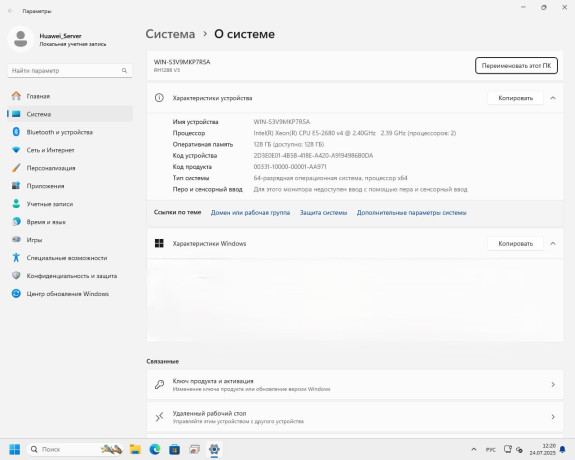The width and height of the screenshot is (575, 460).
Task: Open Bluetooth и устройства icon
Action: tap(16, 132)
